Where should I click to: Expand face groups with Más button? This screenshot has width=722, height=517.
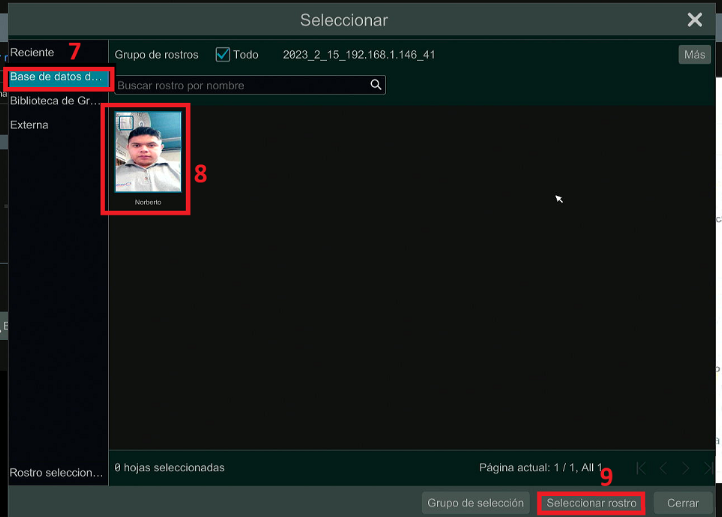694,55
